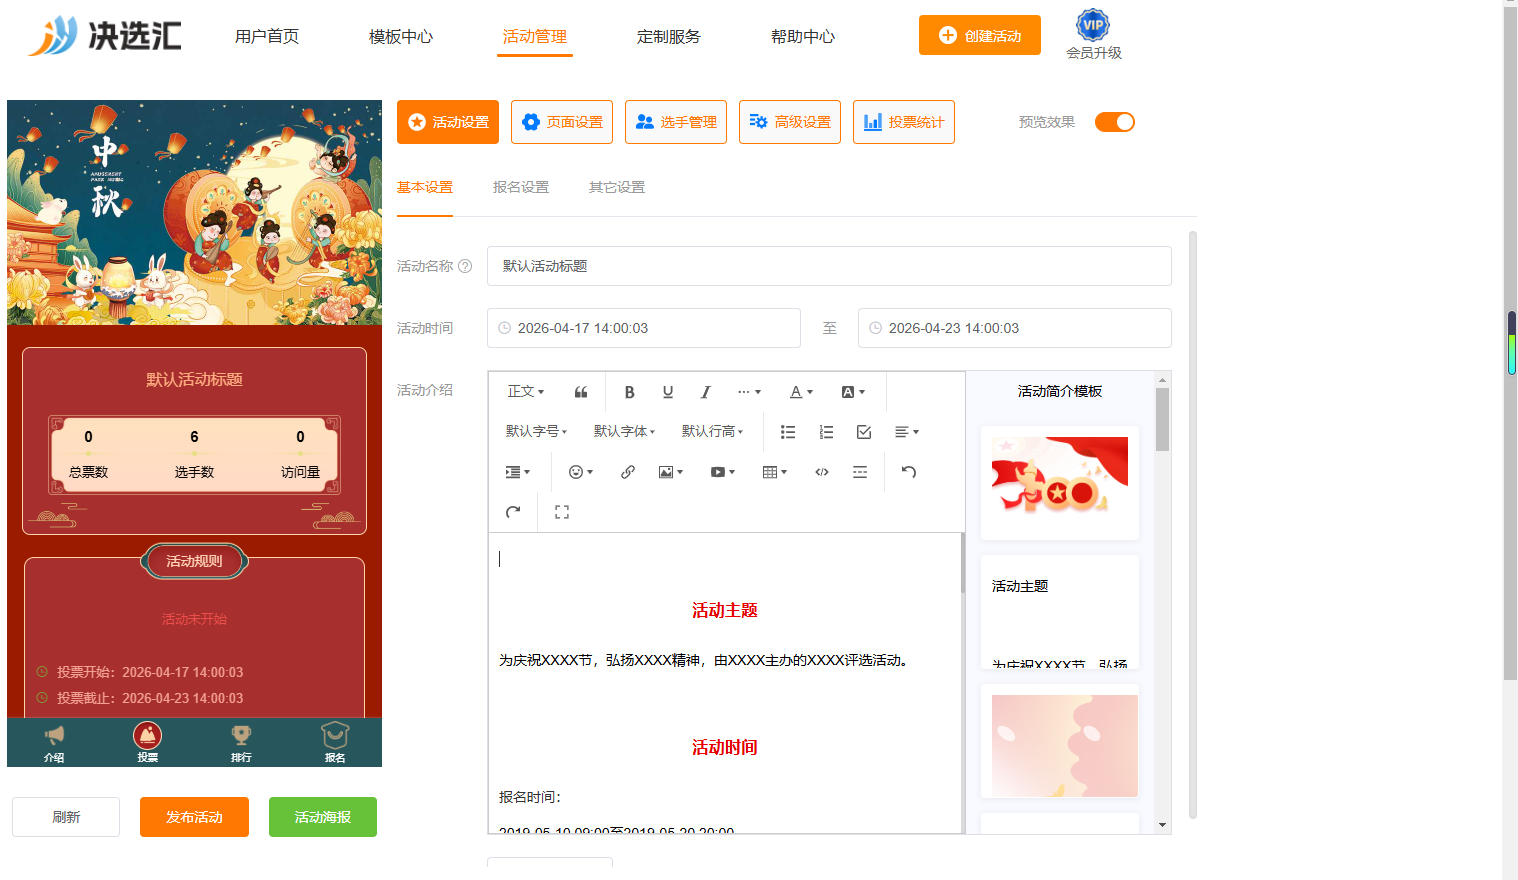Open the 默认字号 font size dropdown

coord(536,432)
